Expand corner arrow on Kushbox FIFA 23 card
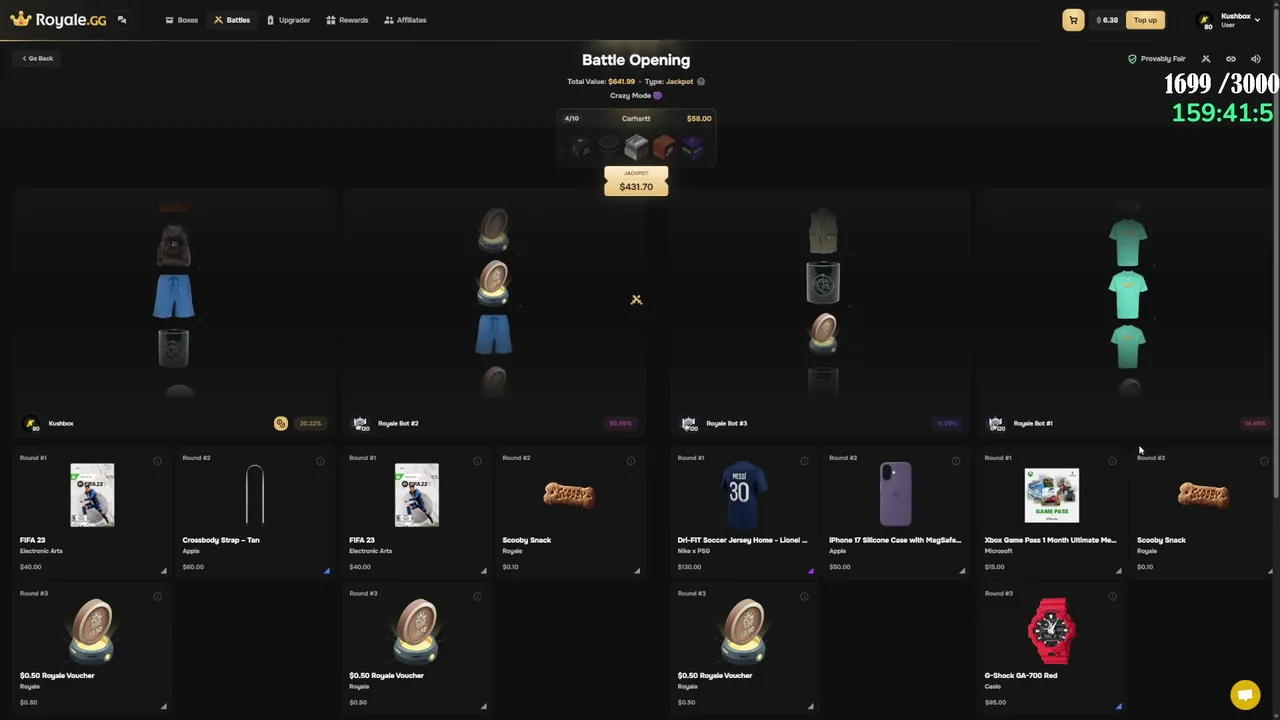 (164, 571)
